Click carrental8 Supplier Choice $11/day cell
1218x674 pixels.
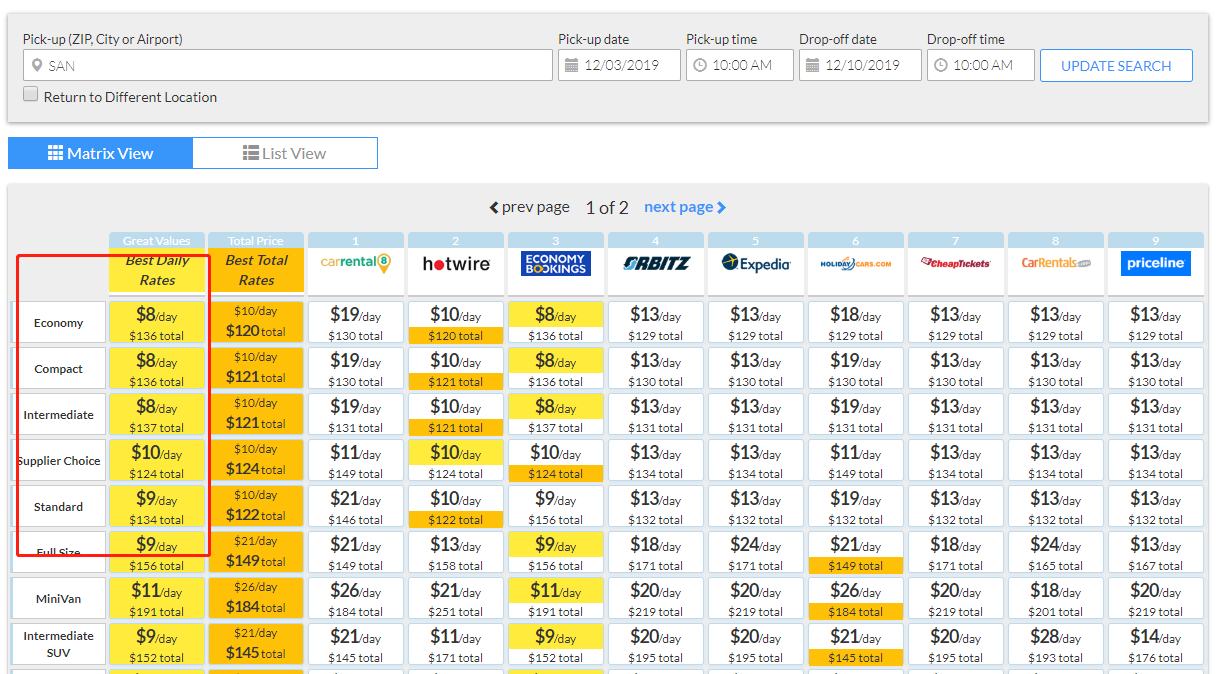point(356,461)
